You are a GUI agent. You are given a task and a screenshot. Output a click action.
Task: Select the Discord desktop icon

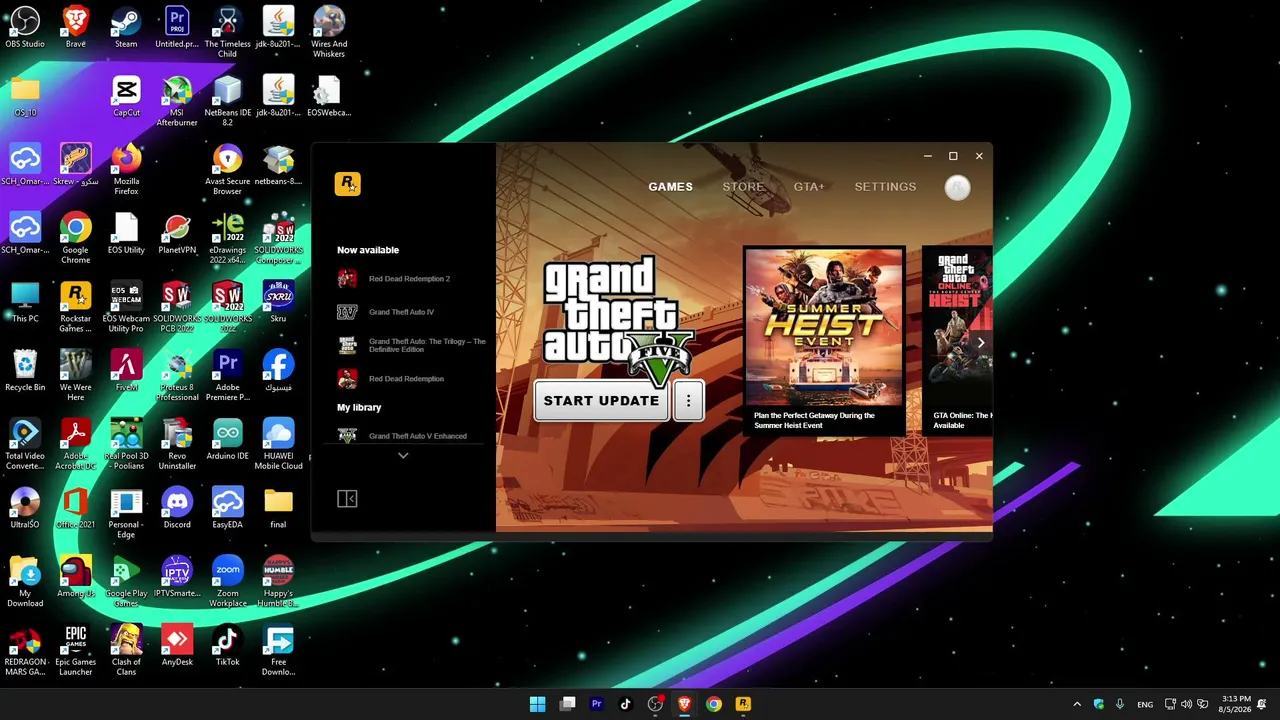tap(177, 507)
